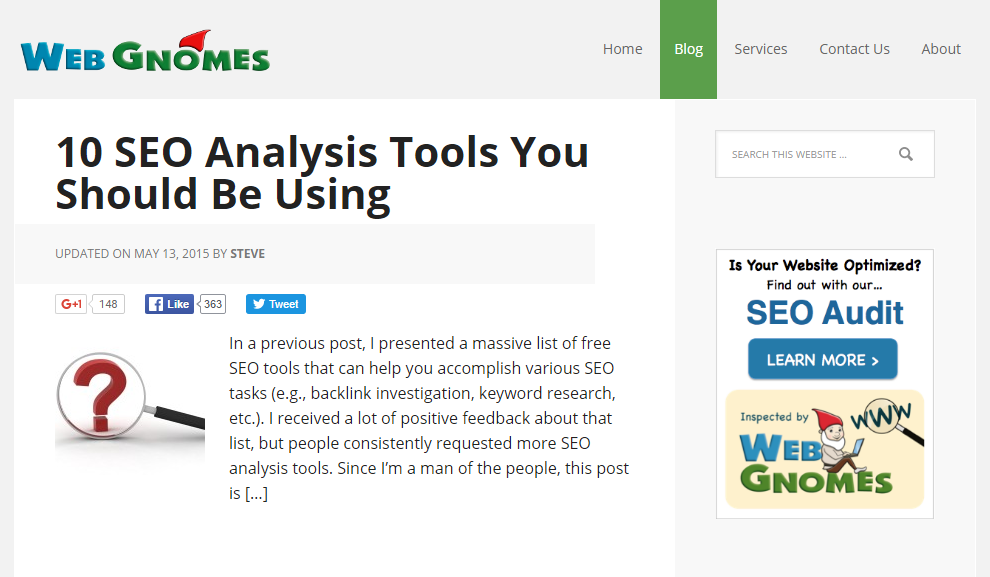The height and width of the screenshot is (577, 990).
Task: Click the Inspected by Web Gnomes badge
Action: (824, 449)
